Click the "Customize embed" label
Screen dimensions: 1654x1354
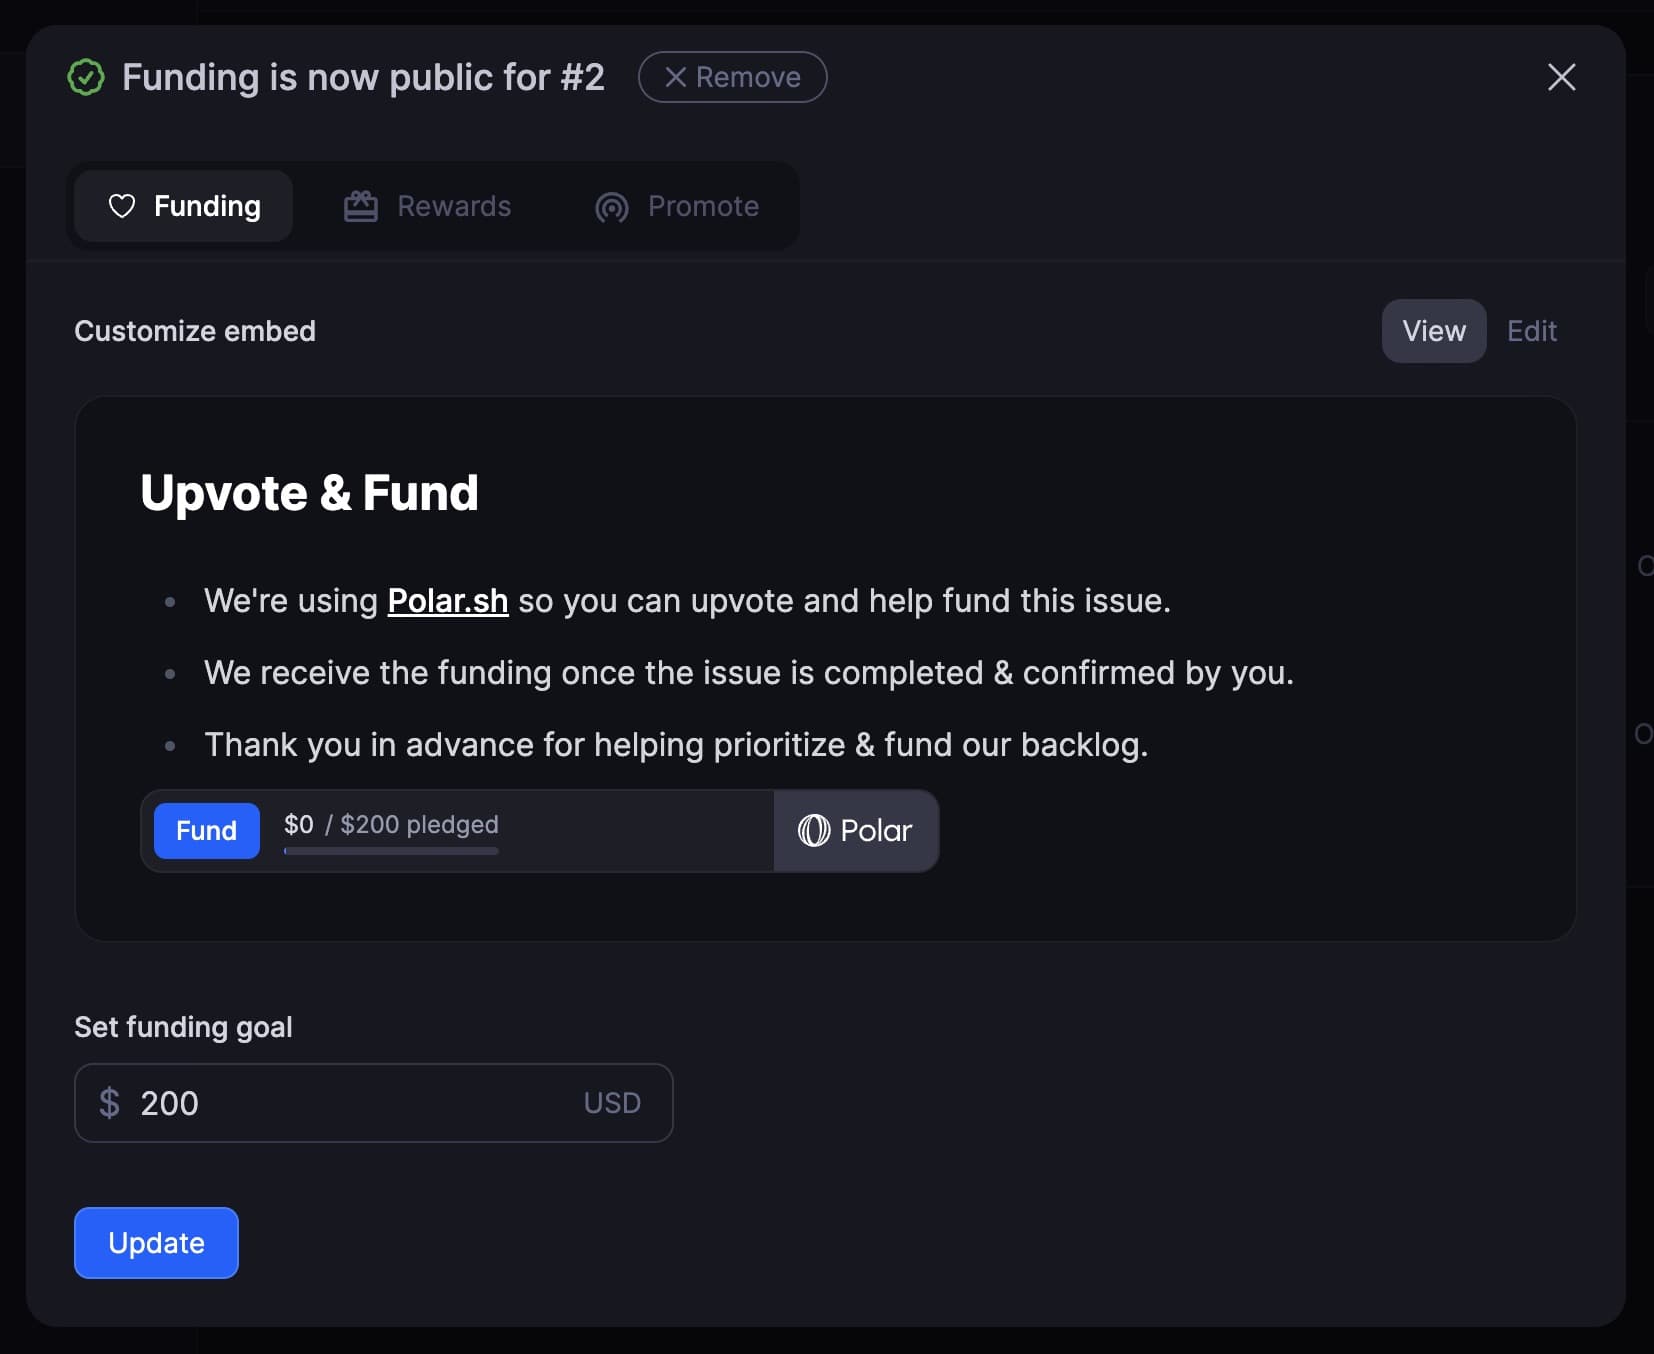coord(195,331)
